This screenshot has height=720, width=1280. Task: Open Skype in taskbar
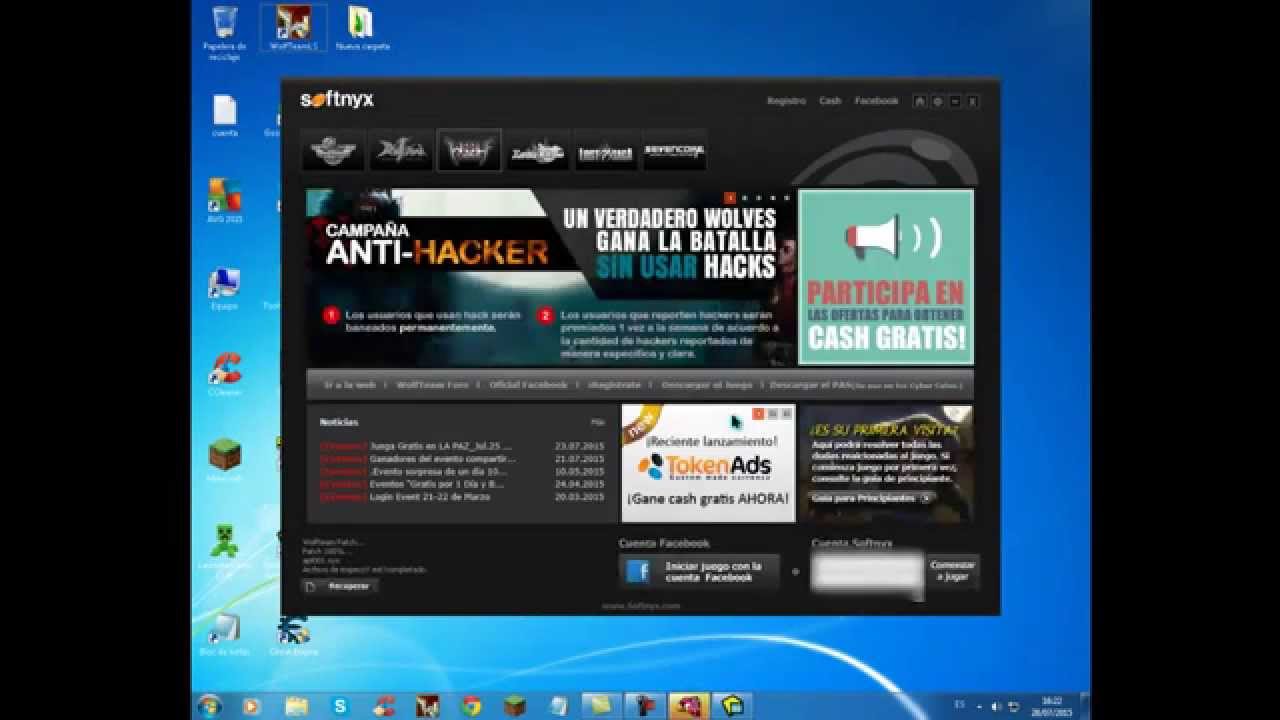tap(340, 706)
